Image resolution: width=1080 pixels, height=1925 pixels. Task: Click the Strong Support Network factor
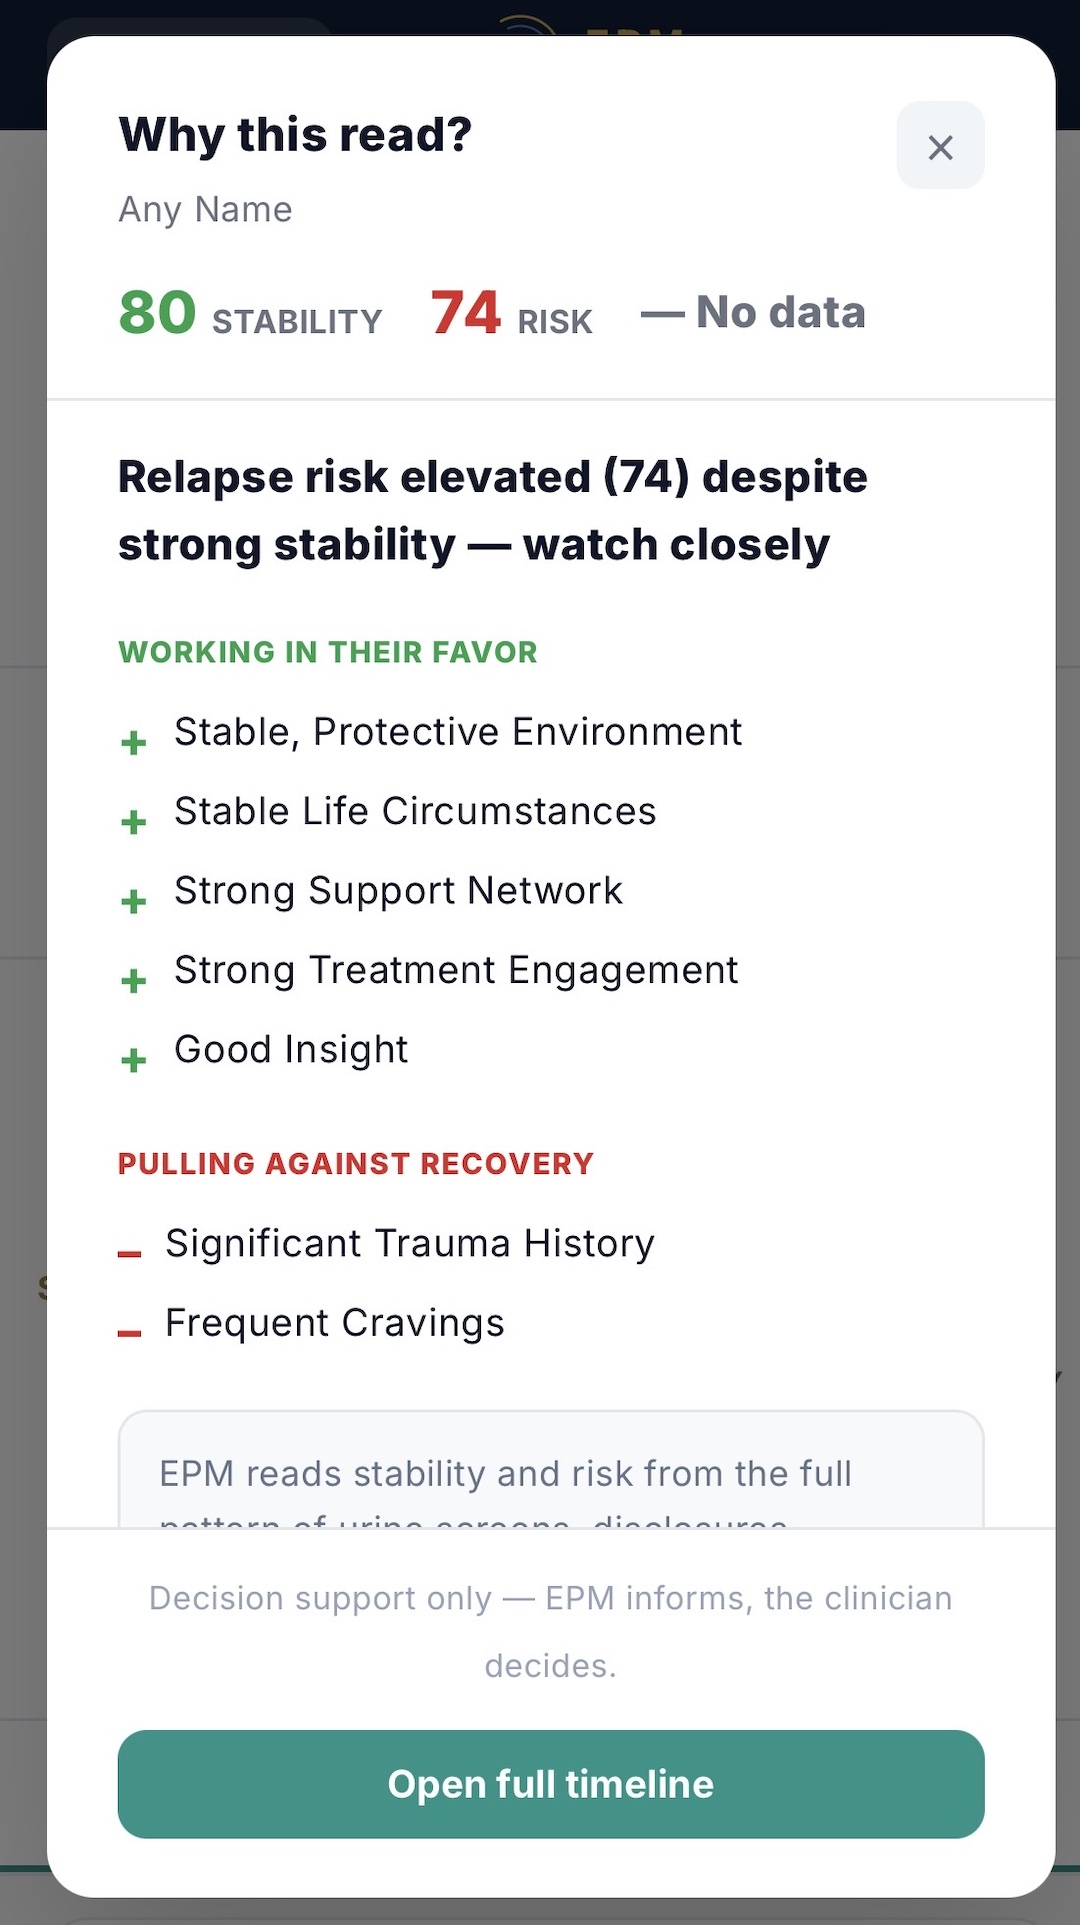(x=398, y=891)
